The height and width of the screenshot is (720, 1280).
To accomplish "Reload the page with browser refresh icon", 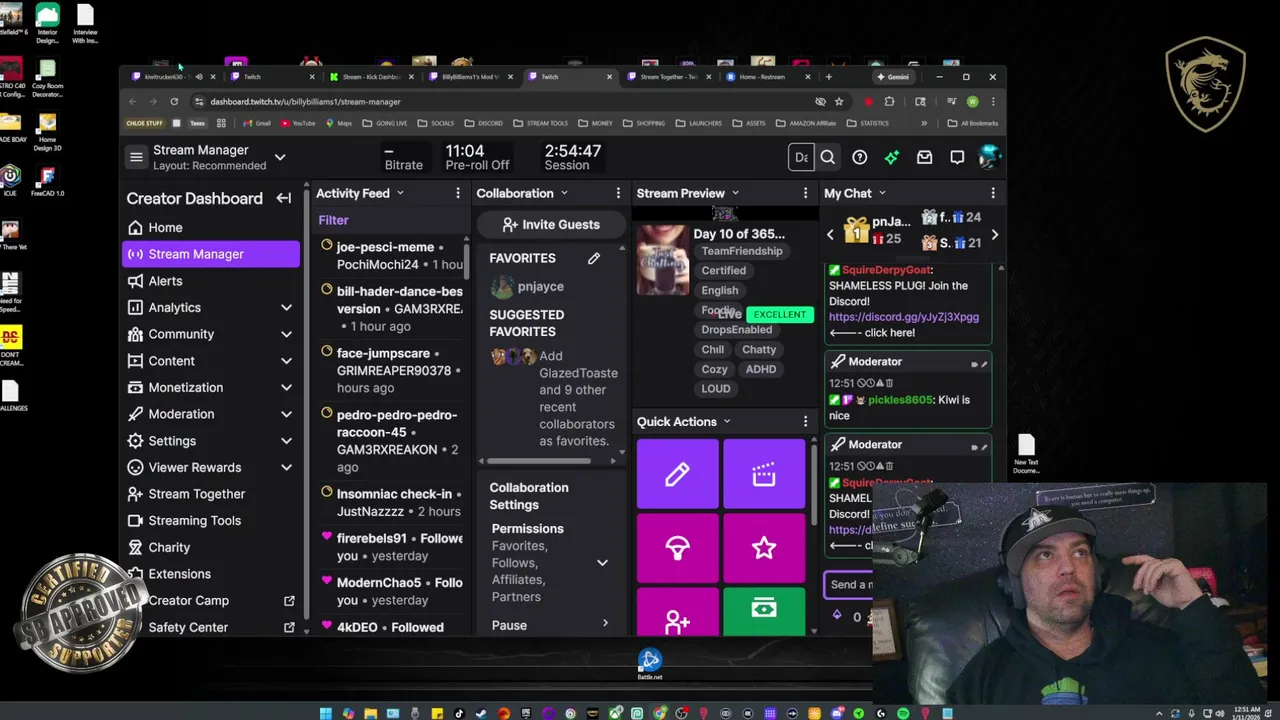I will click(x=174, y=101).
